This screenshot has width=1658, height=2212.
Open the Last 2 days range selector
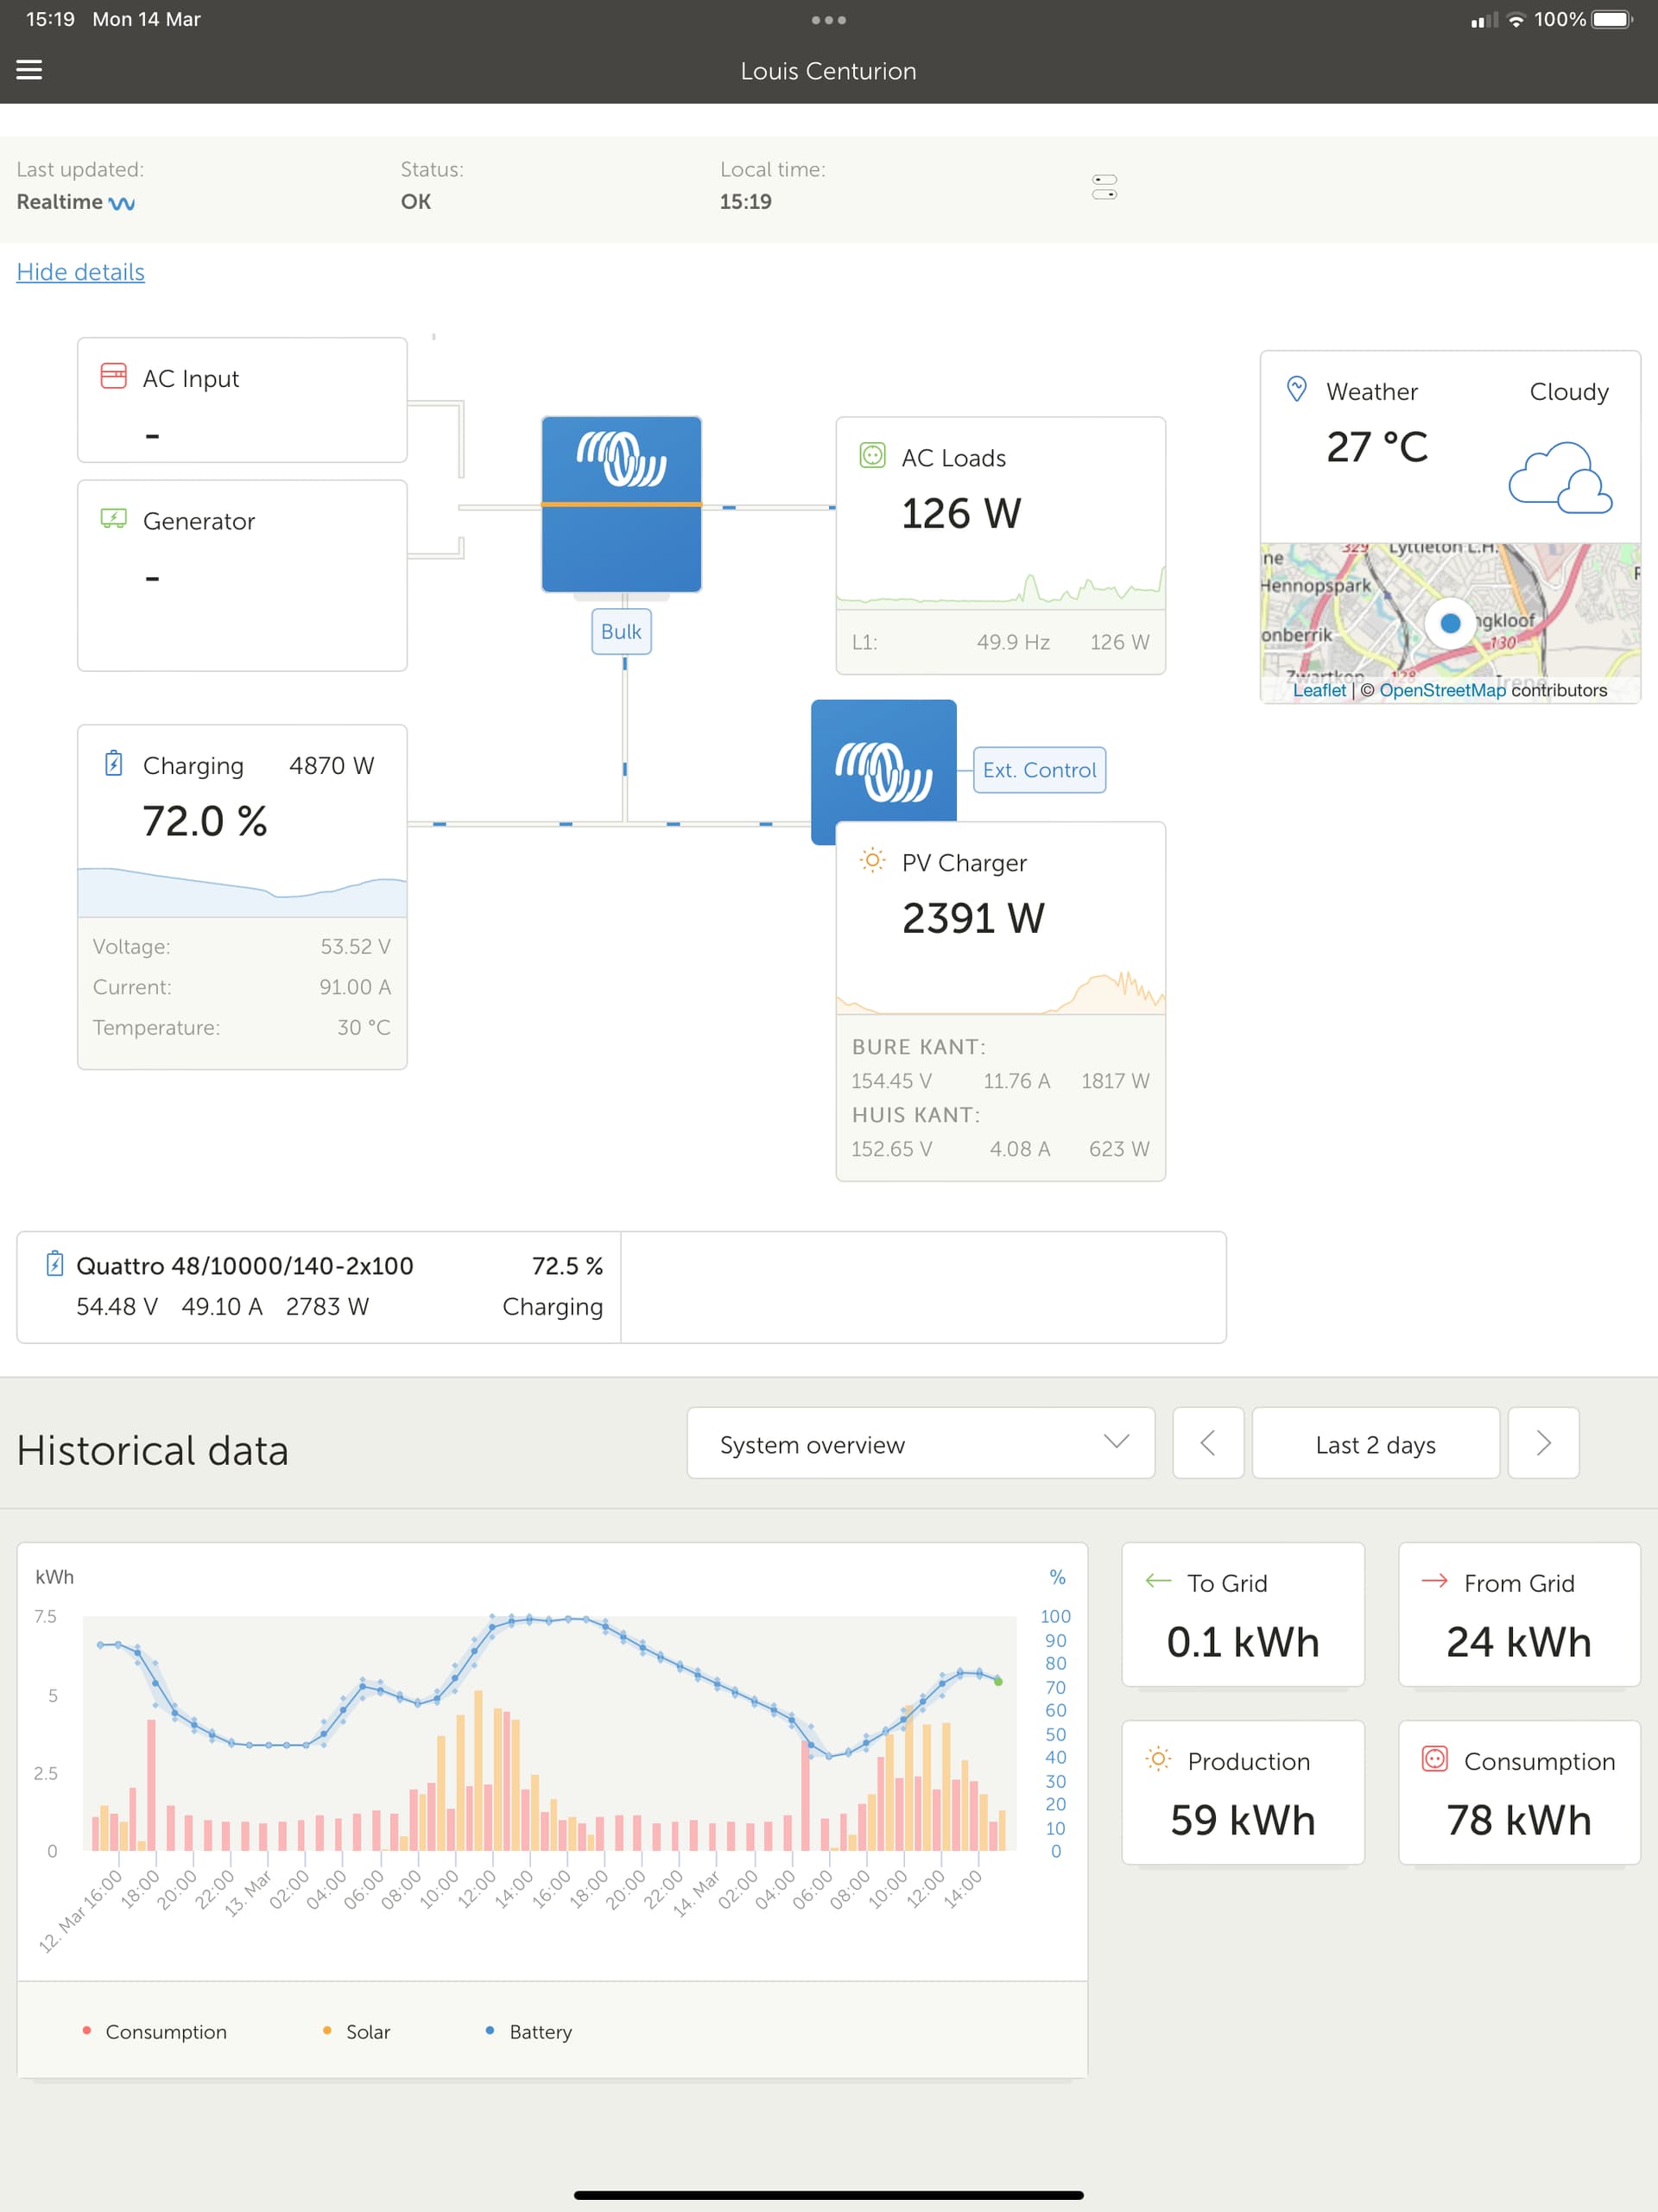pos(1374,1443)
